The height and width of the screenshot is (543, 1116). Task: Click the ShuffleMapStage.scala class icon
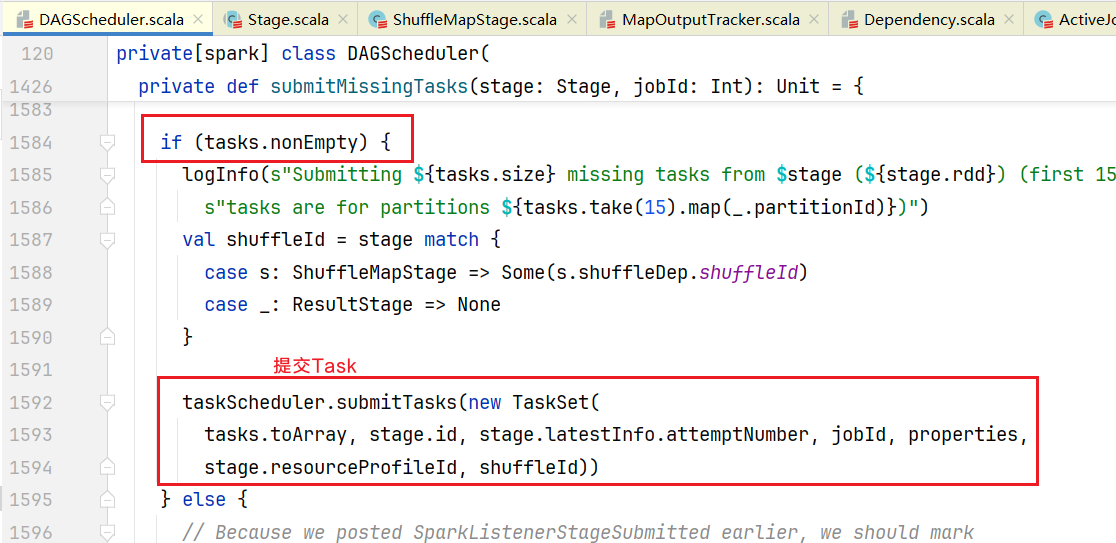[x=377, y=20]
